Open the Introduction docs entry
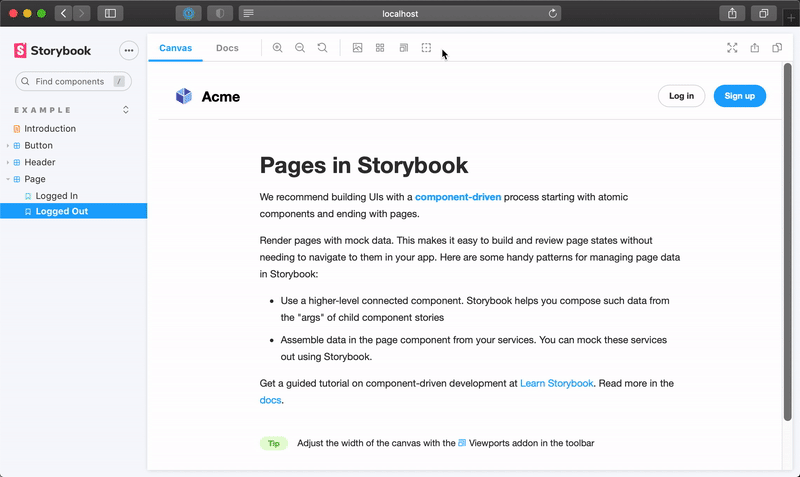 click(x=50, y=129)
